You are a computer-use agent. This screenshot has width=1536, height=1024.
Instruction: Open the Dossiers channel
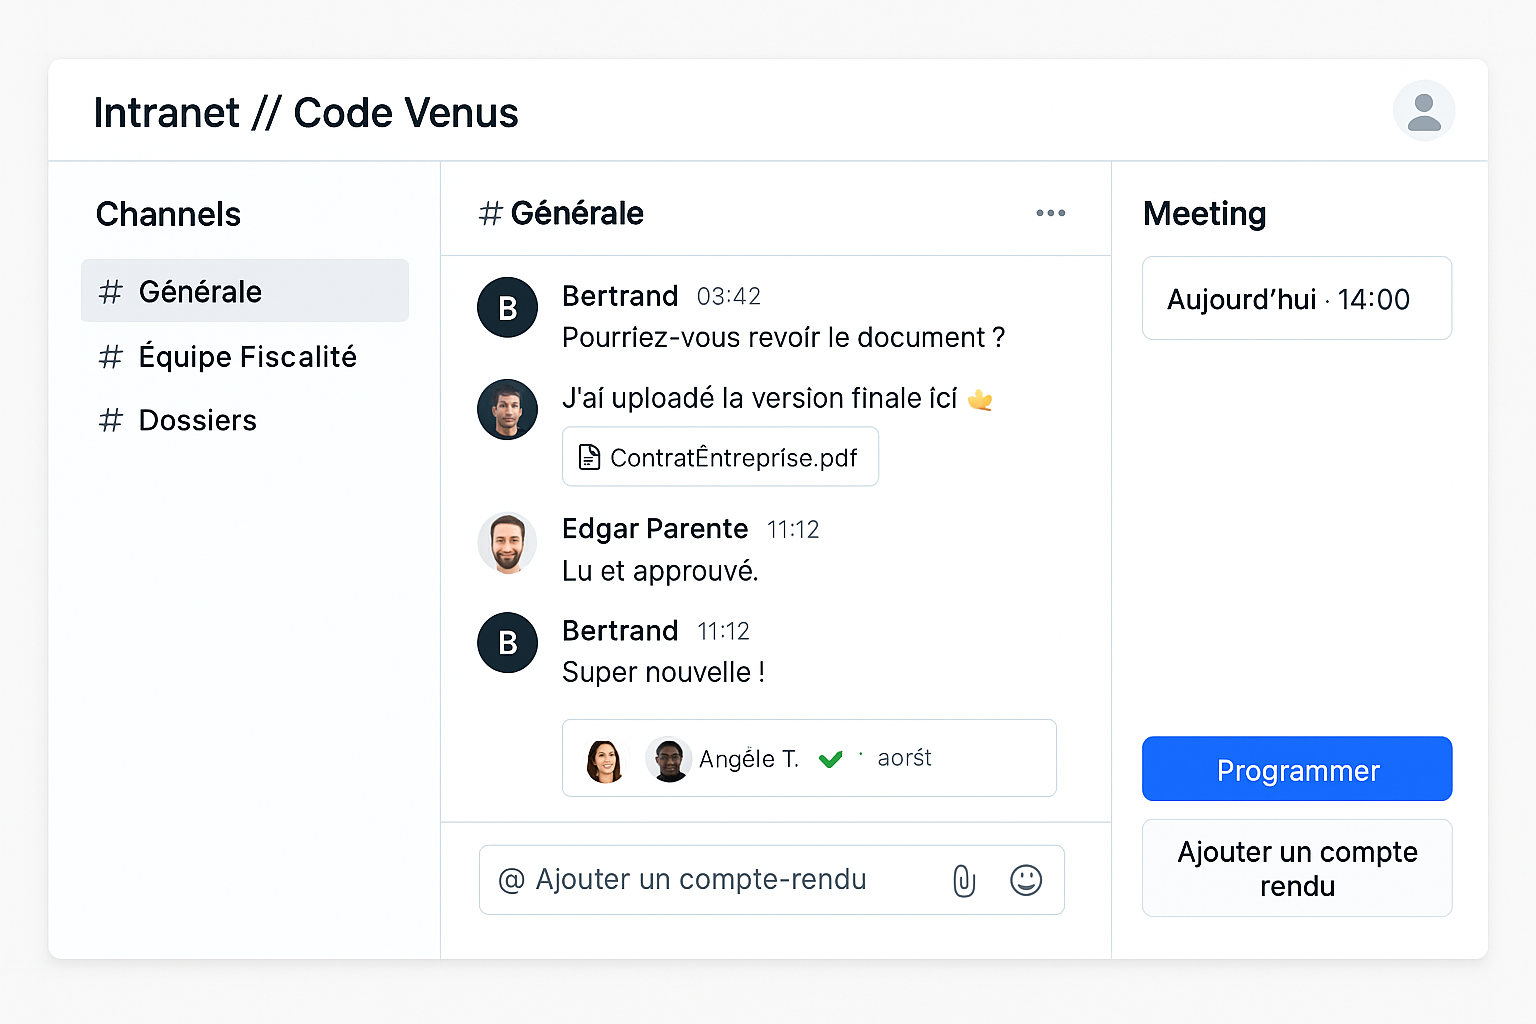click(x=197, y=420)
